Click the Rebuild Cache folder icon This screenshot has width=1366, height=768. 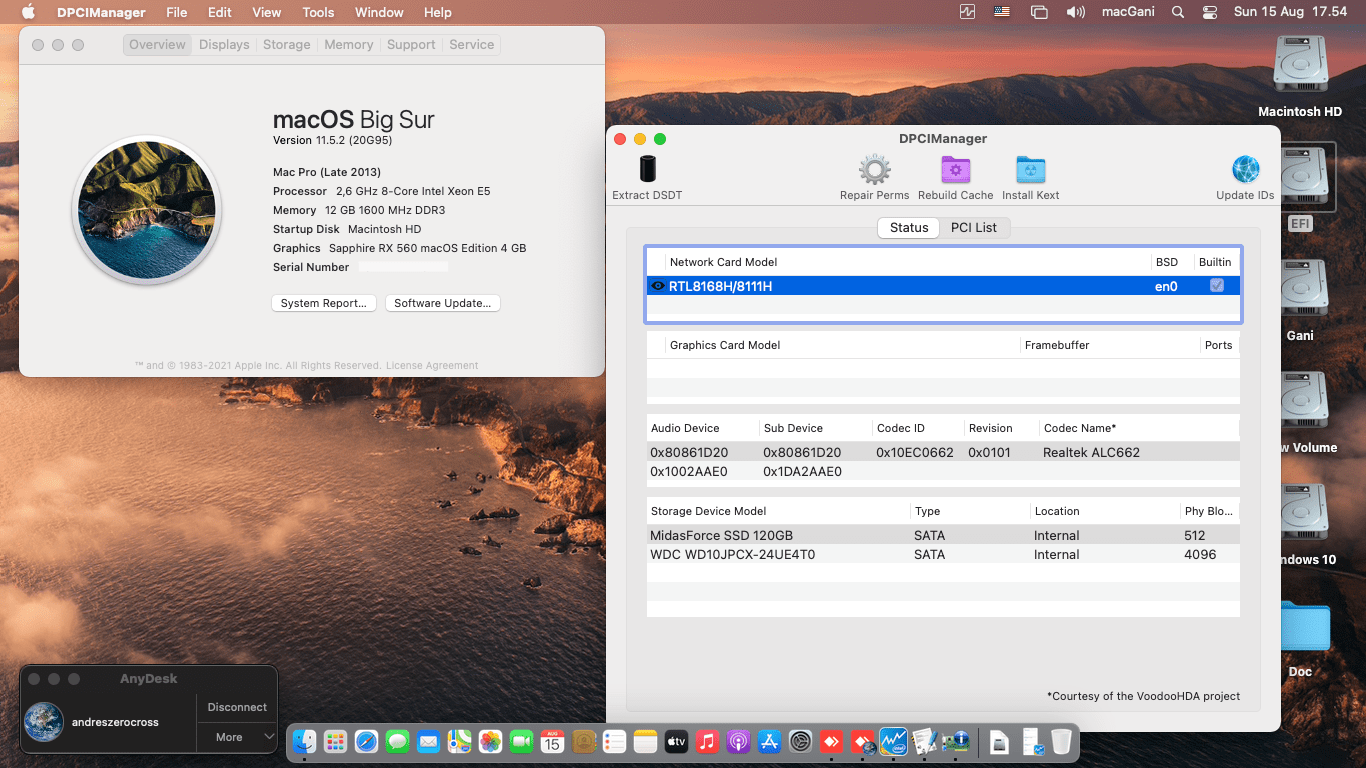point(955,169)
